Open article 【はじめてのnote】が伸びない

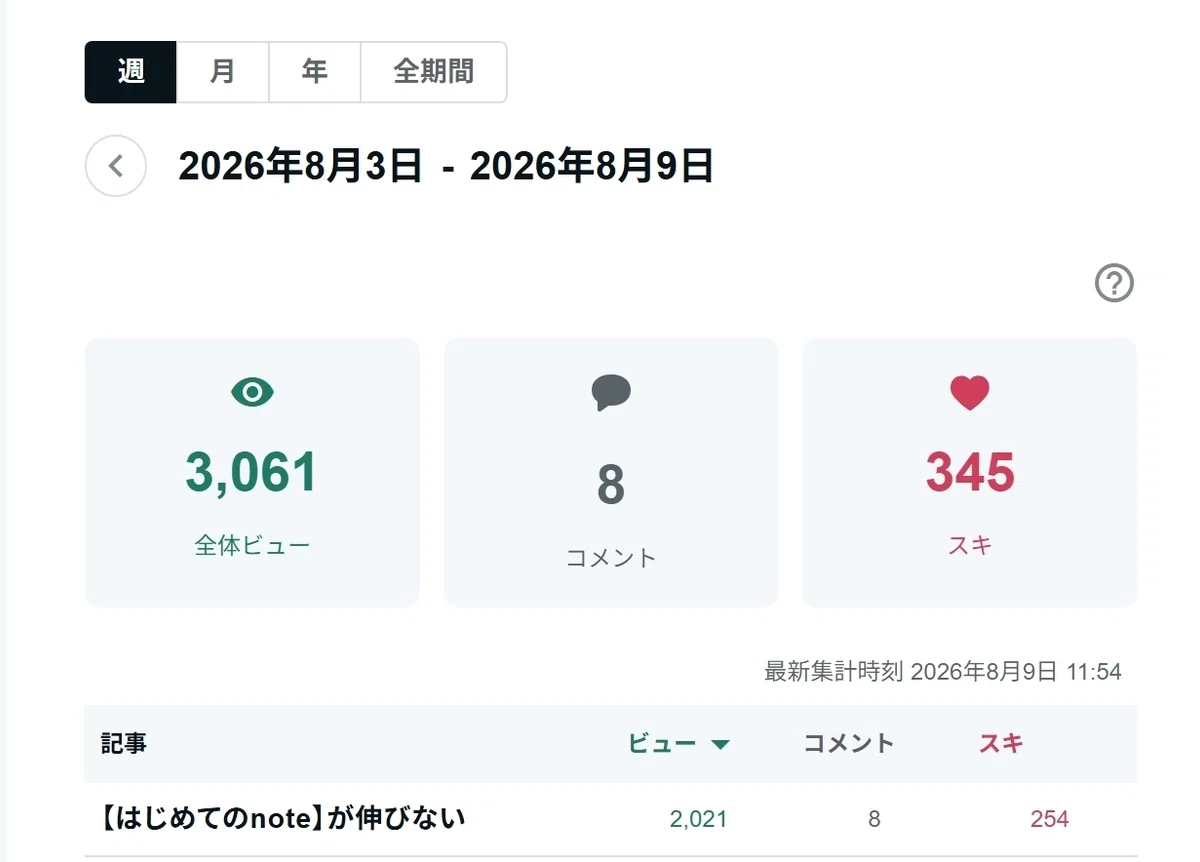pyautogui.click(x=283, y=819)
